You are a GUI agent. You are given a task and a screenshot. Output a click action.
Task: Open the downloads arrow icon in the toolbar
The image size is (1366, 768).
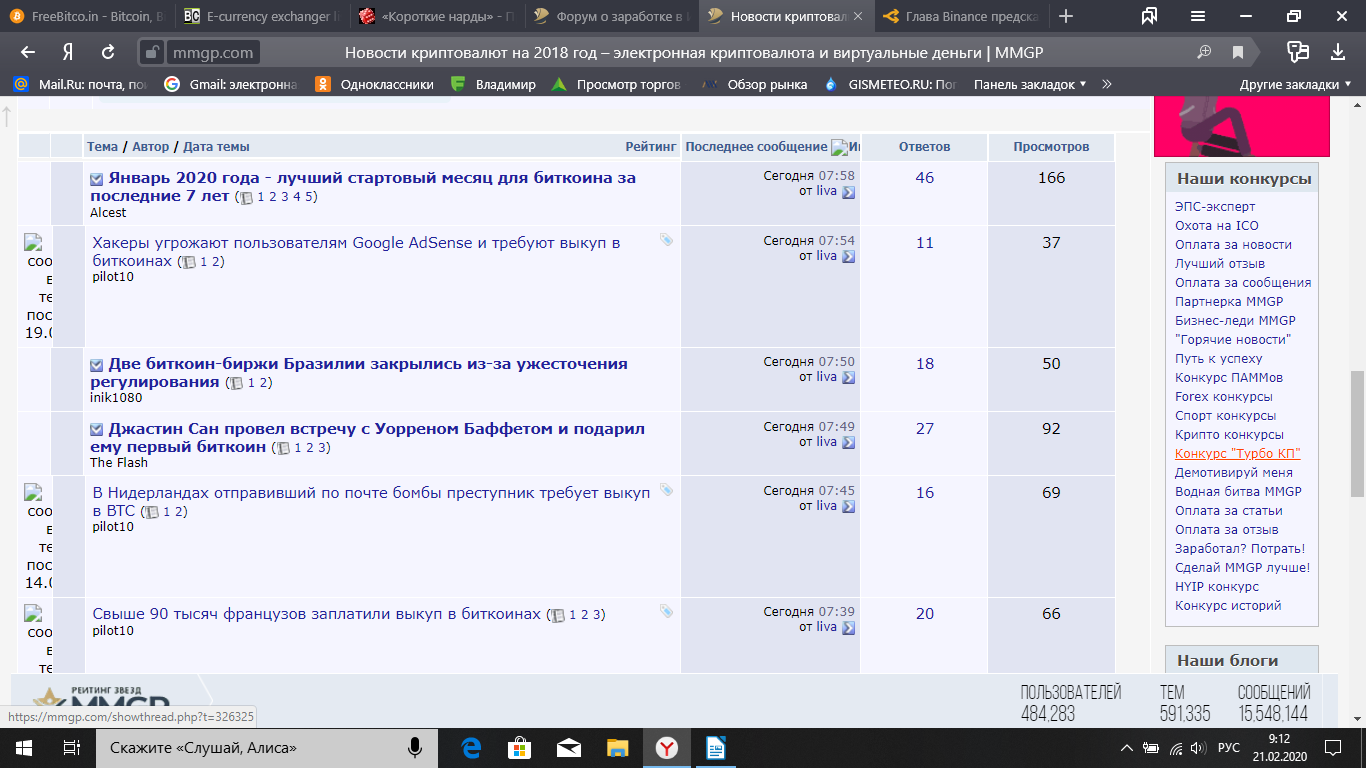point(1338,52)
